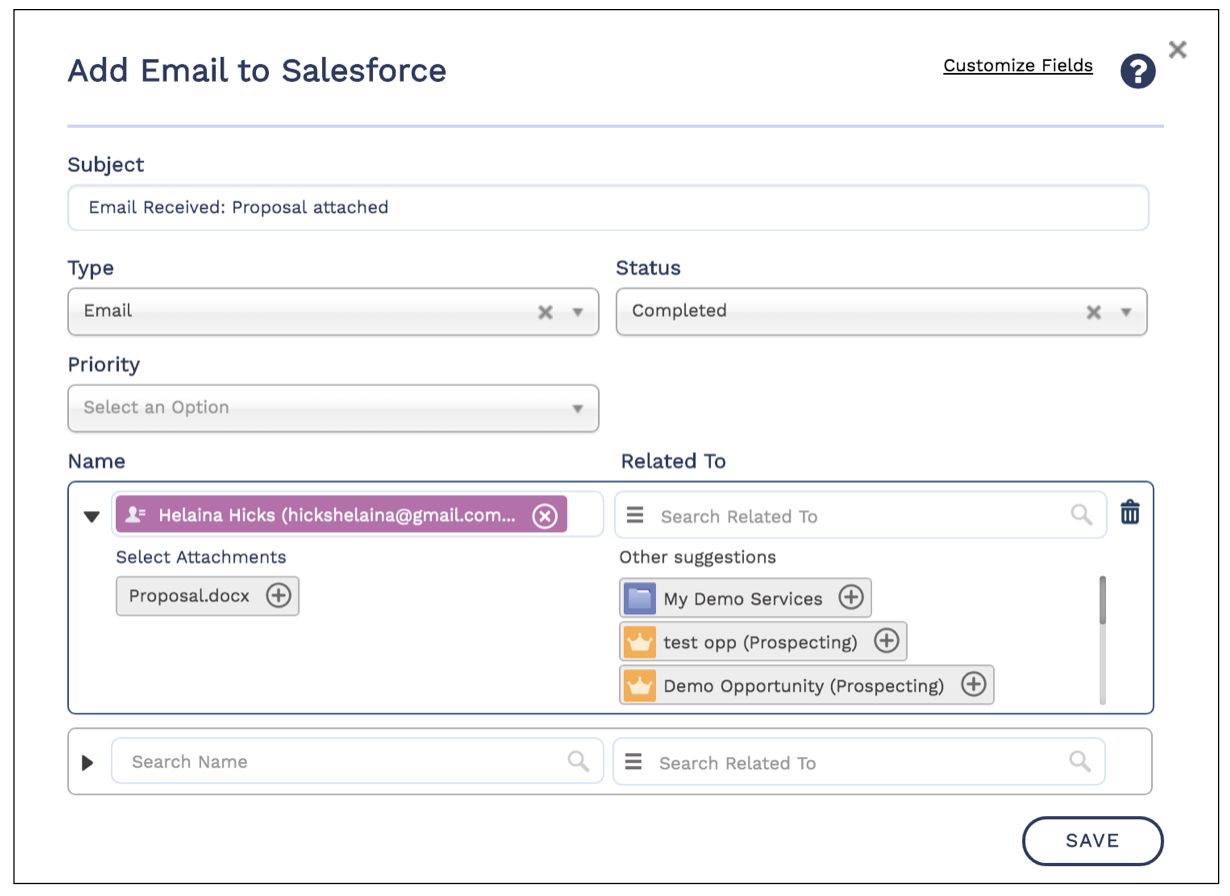Click the SAVE button
Screen dimensions: 1230x896
point(1092,841)
